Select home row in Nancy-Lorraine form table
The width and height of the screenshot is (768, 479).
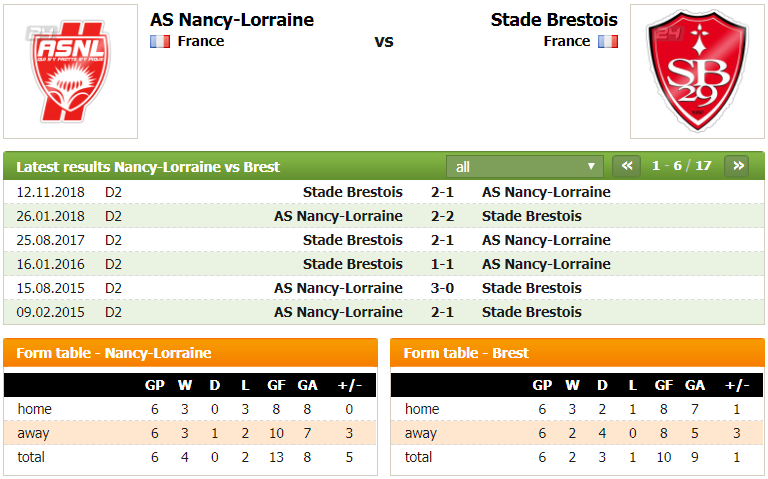(190, 409)
